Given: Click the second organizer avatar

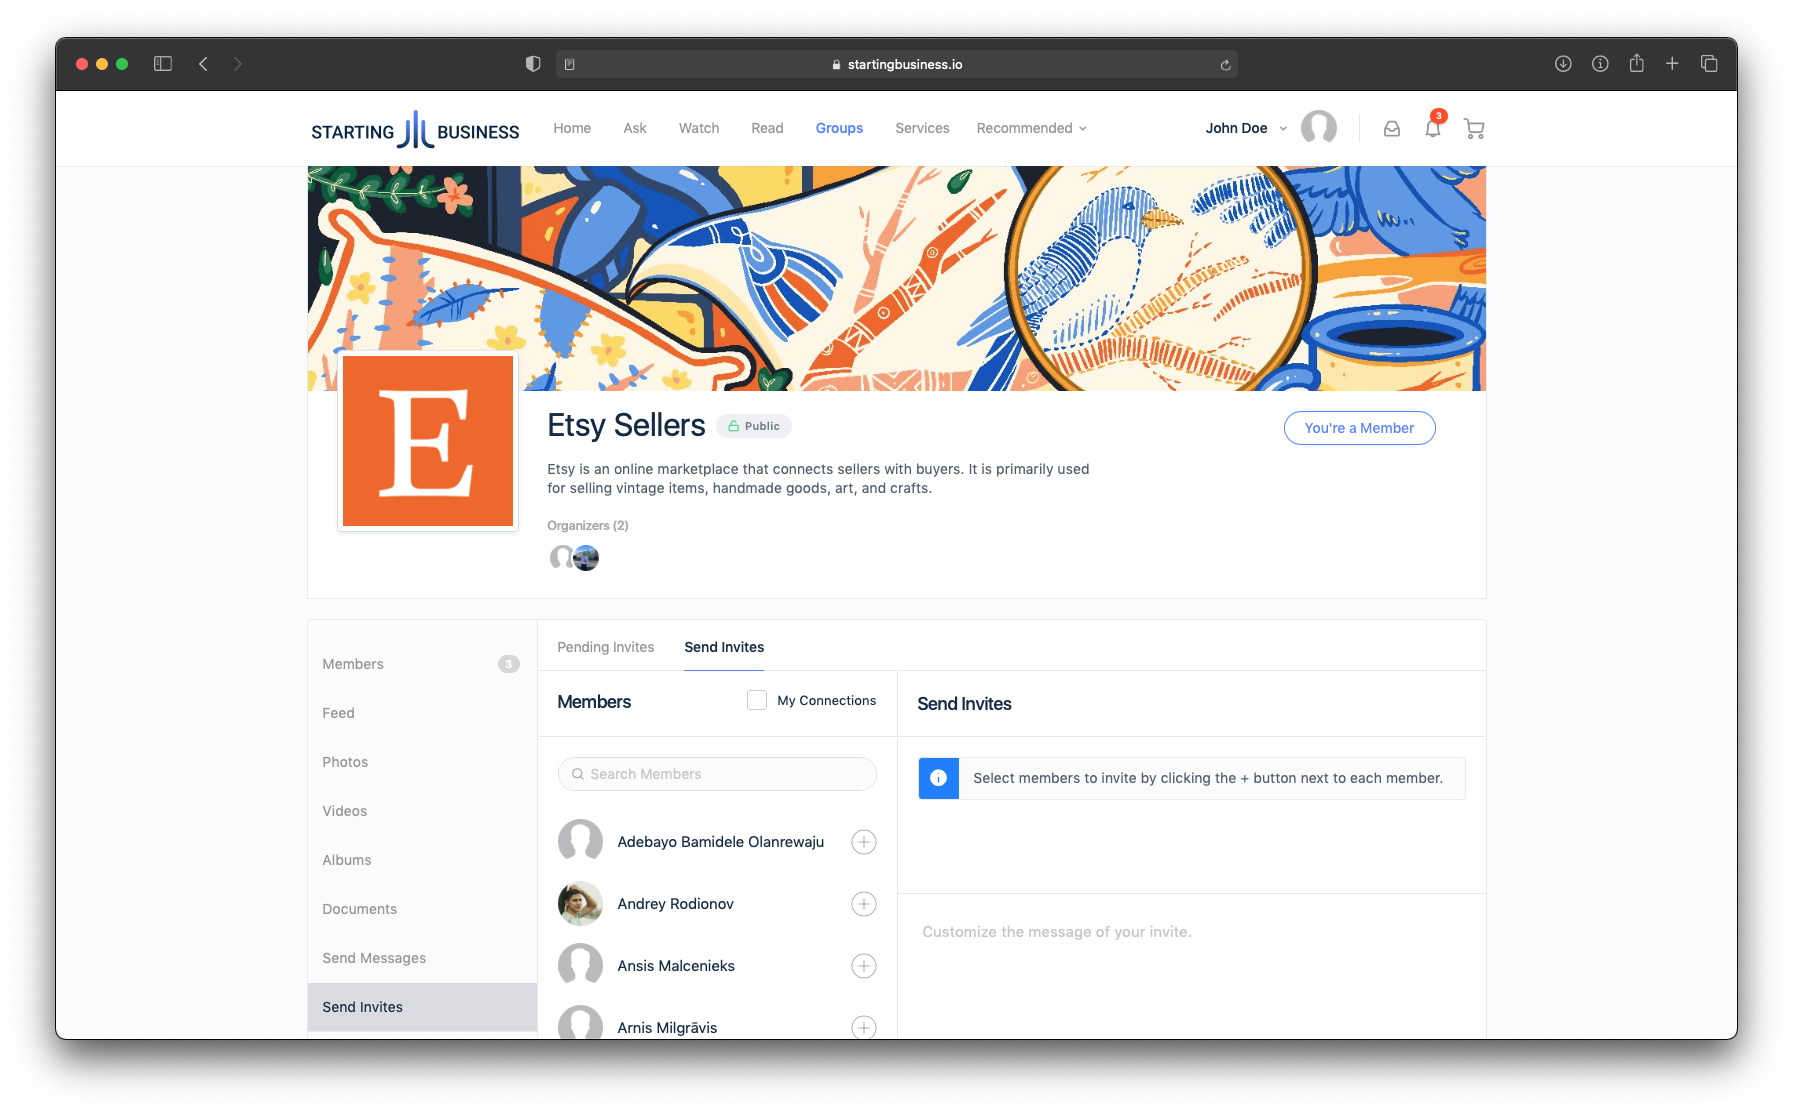Looking at the screenshot, I should (x=586, y=558).
